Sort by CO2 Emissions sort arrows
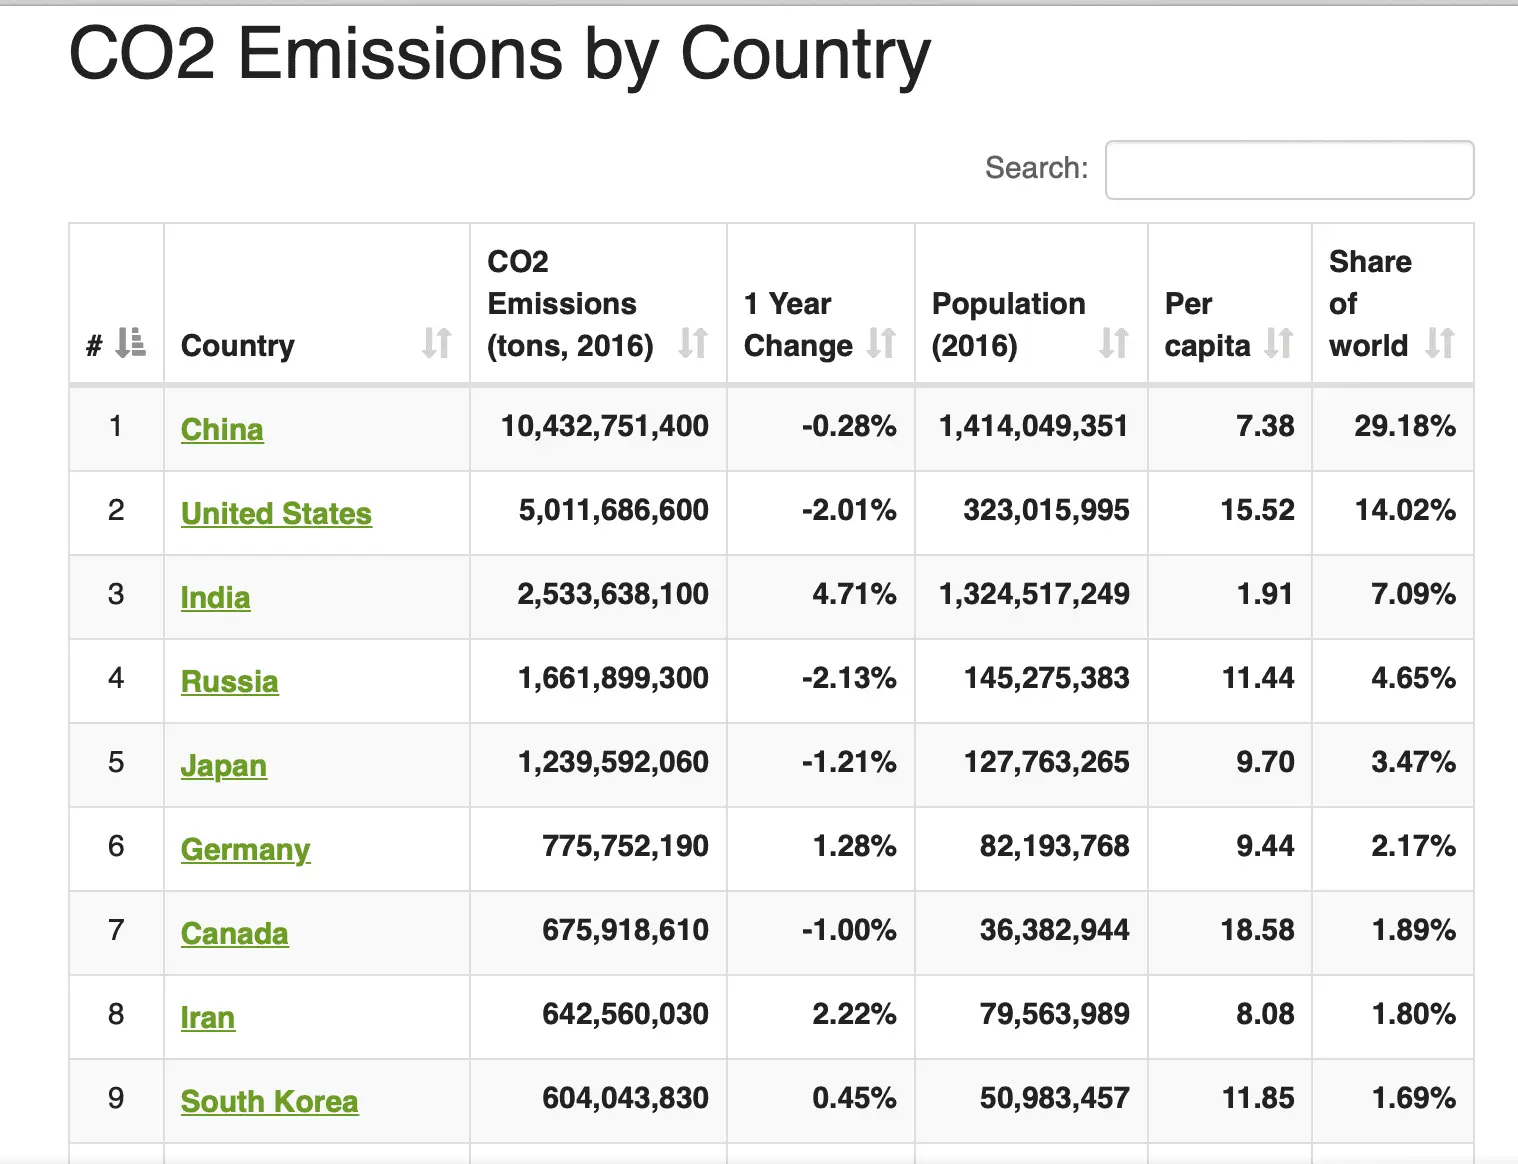 (x=692, y=343)
